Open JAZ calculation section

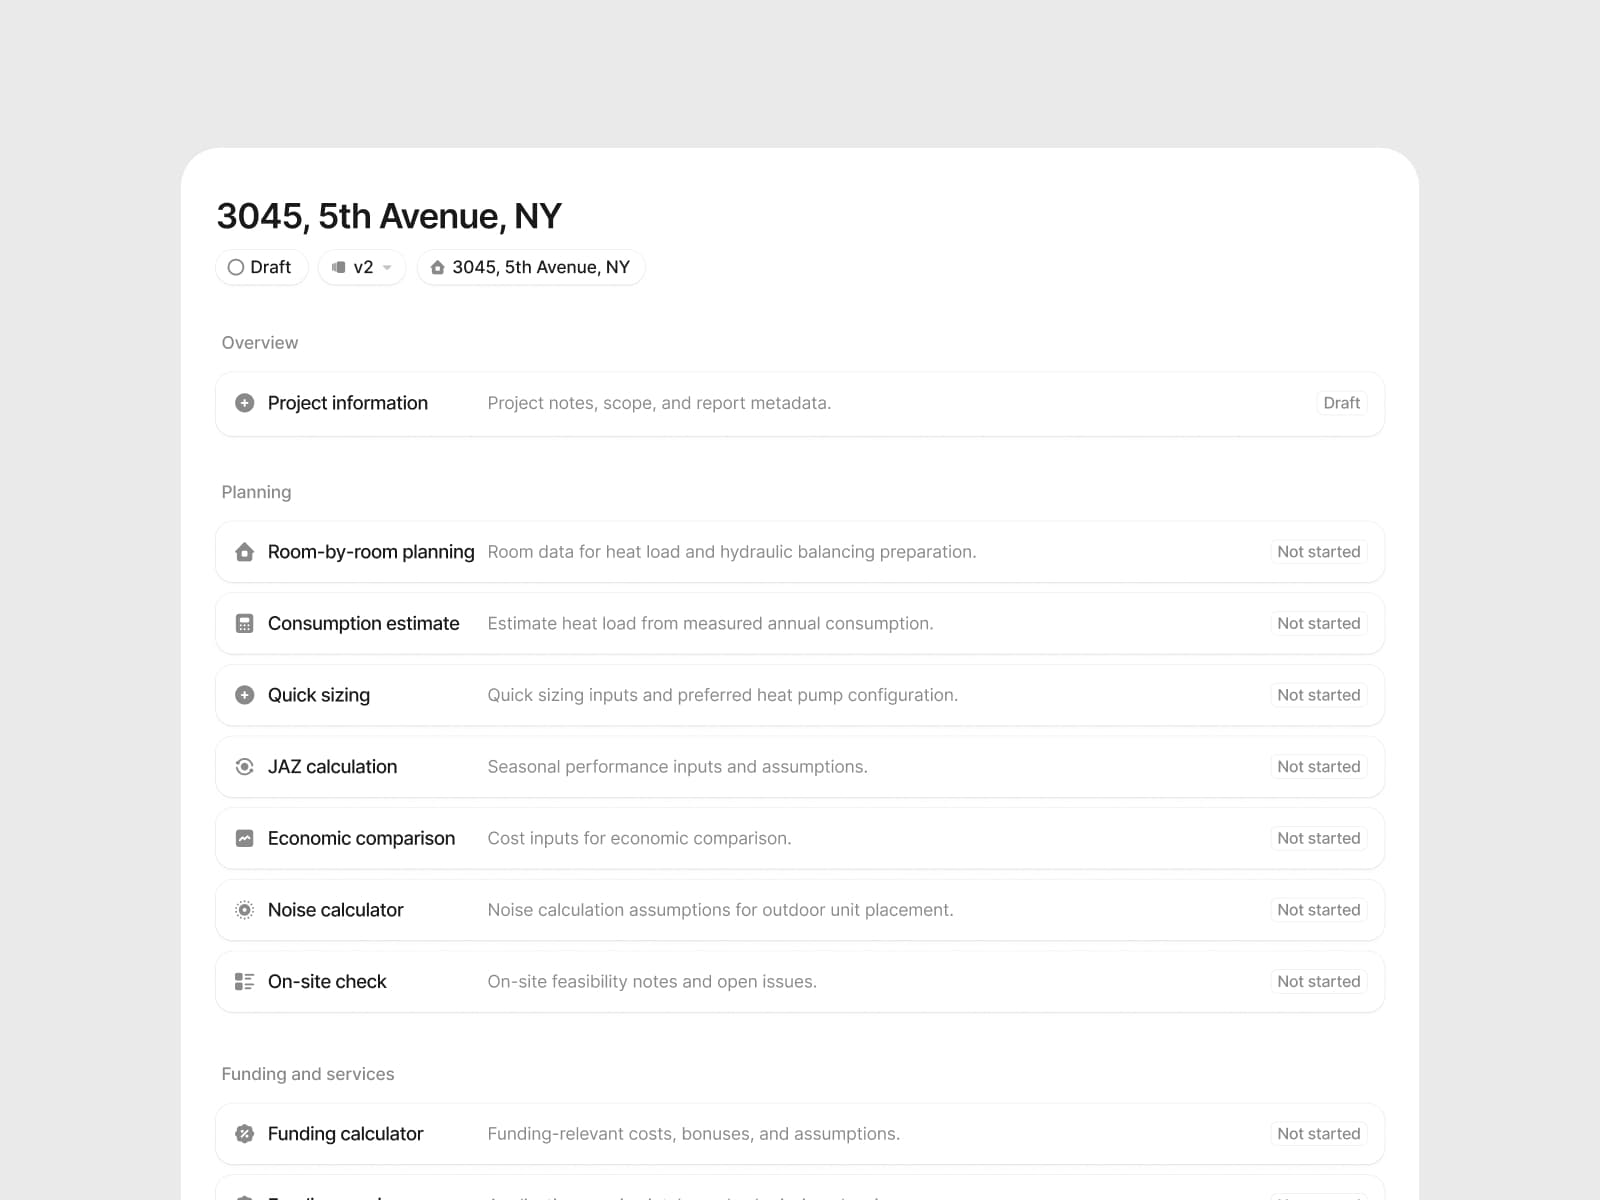click(x=800, y=767)
